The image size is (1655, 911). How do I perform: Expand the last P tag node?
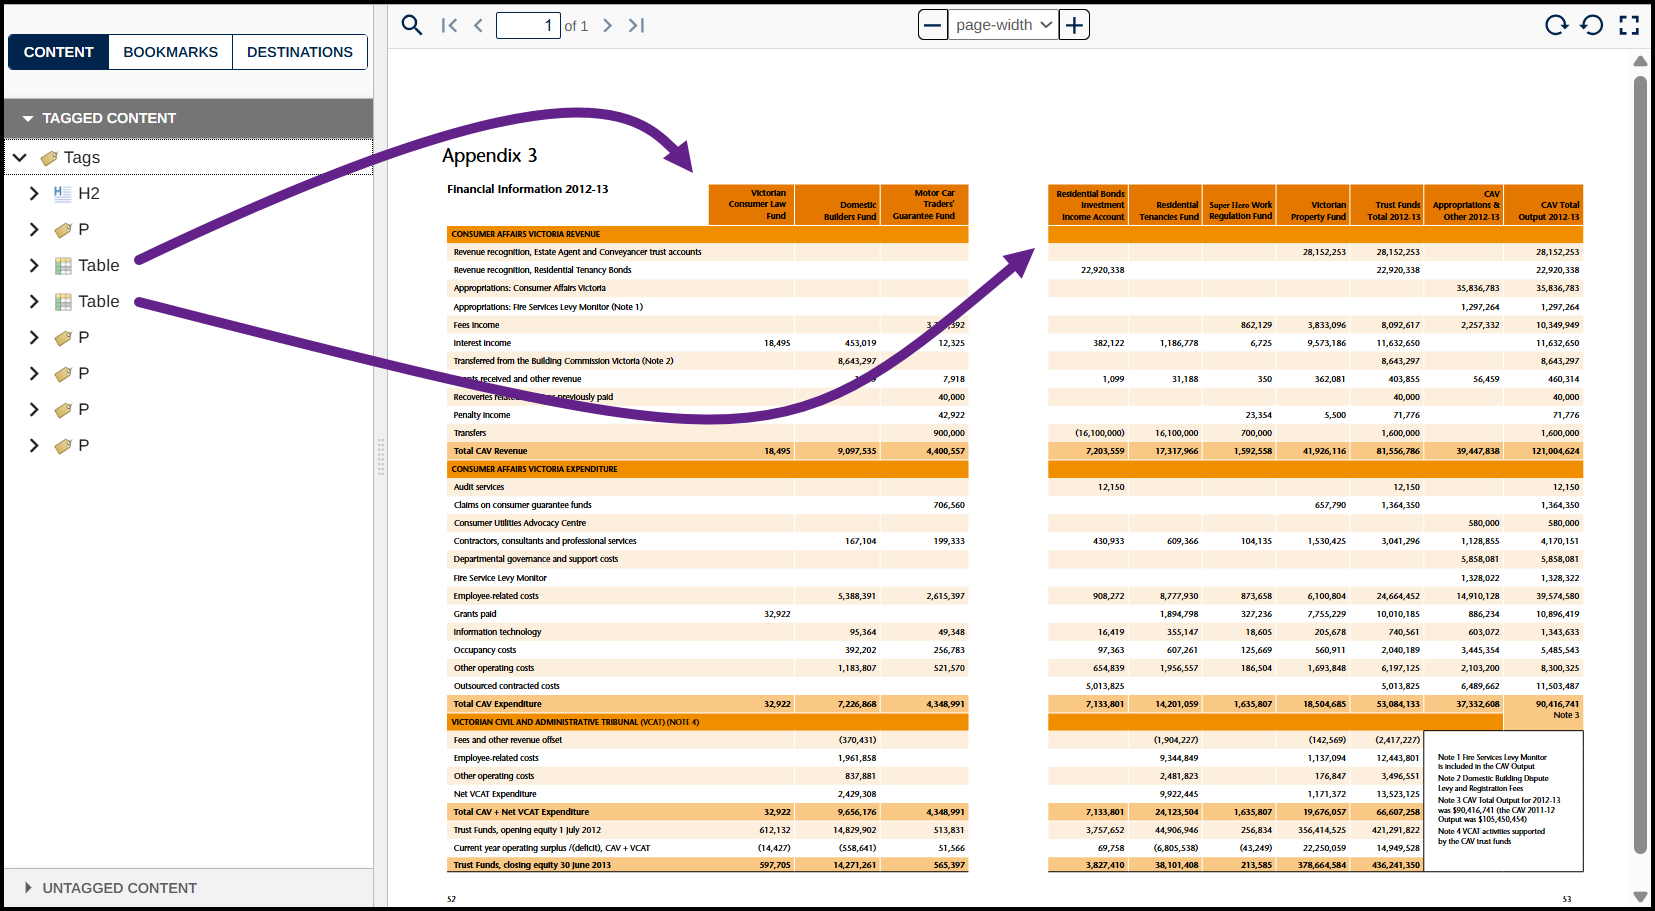[x=34, y=445]
